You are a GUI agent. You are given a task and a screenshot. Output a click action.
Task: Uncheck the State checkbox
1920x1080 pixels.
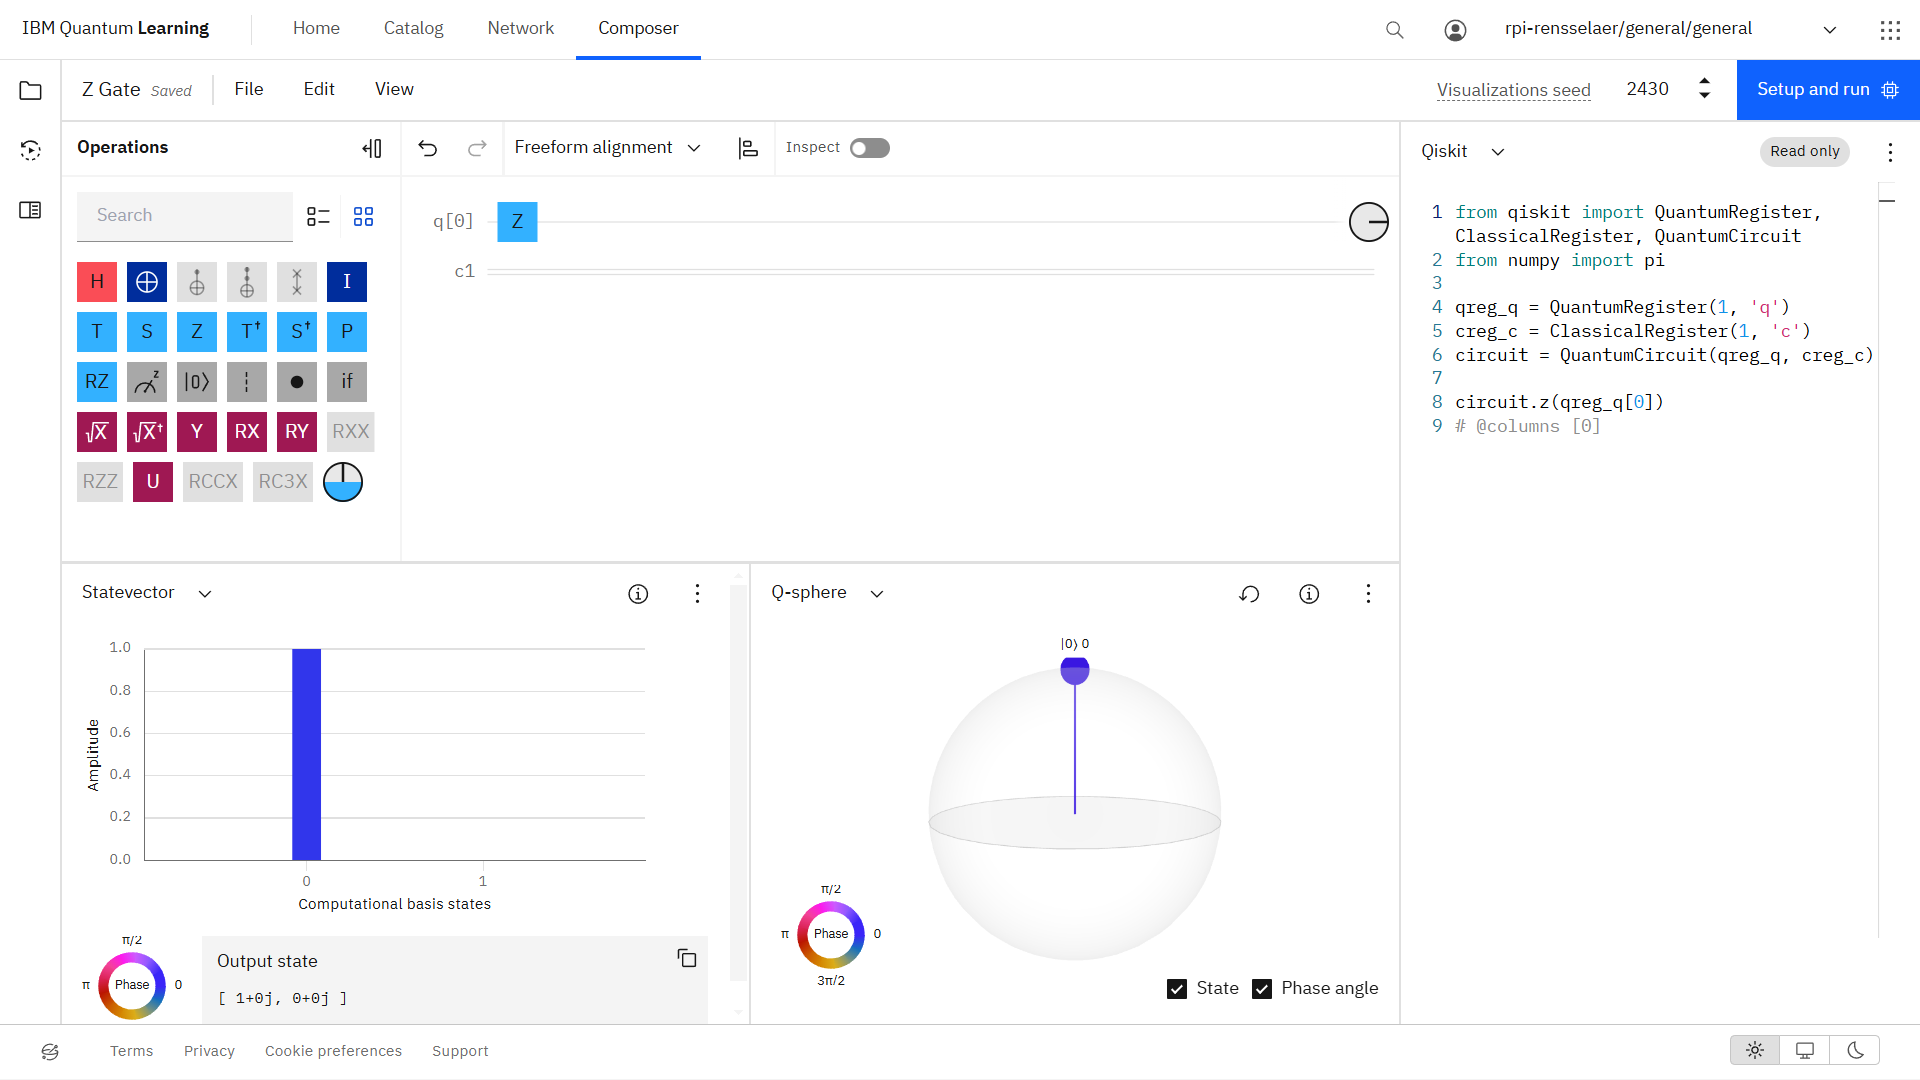(1177, 989)
